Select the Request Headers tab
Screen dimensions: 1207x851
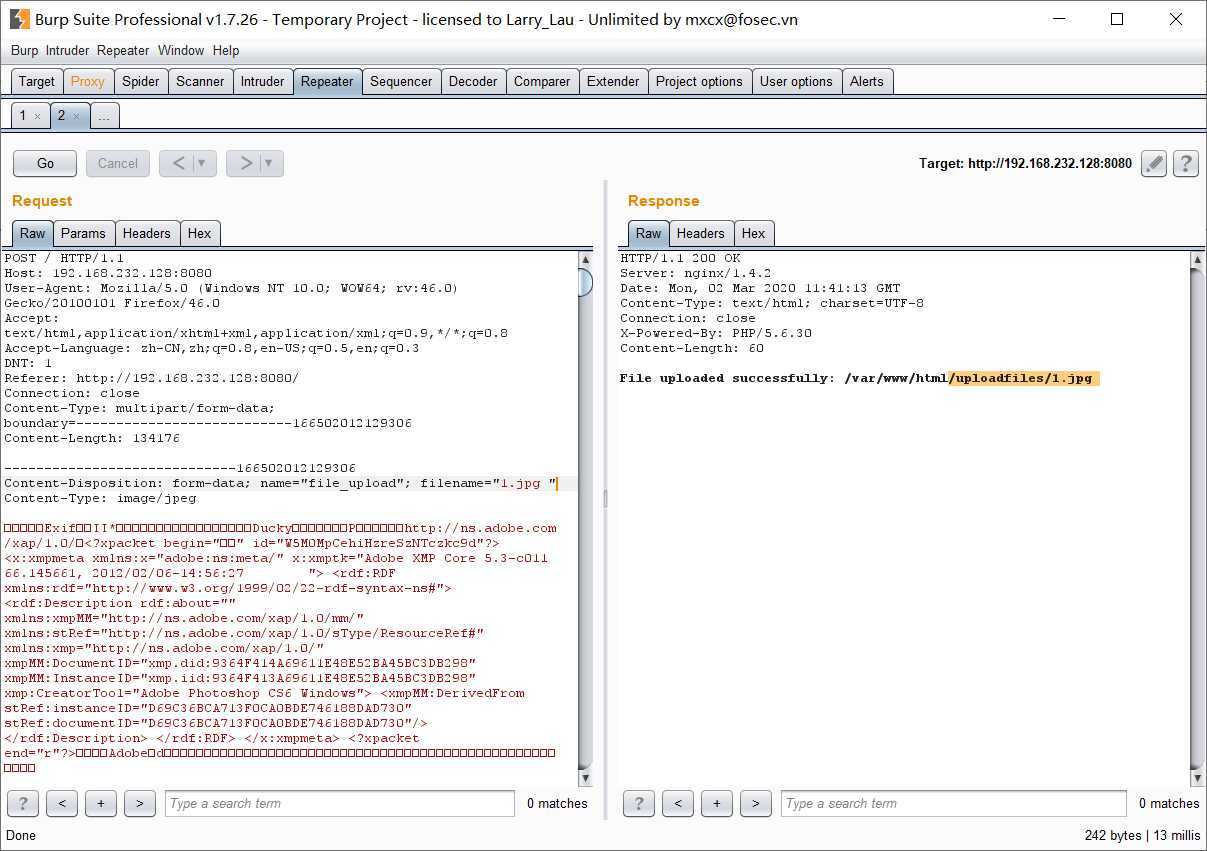click(146, 233)
